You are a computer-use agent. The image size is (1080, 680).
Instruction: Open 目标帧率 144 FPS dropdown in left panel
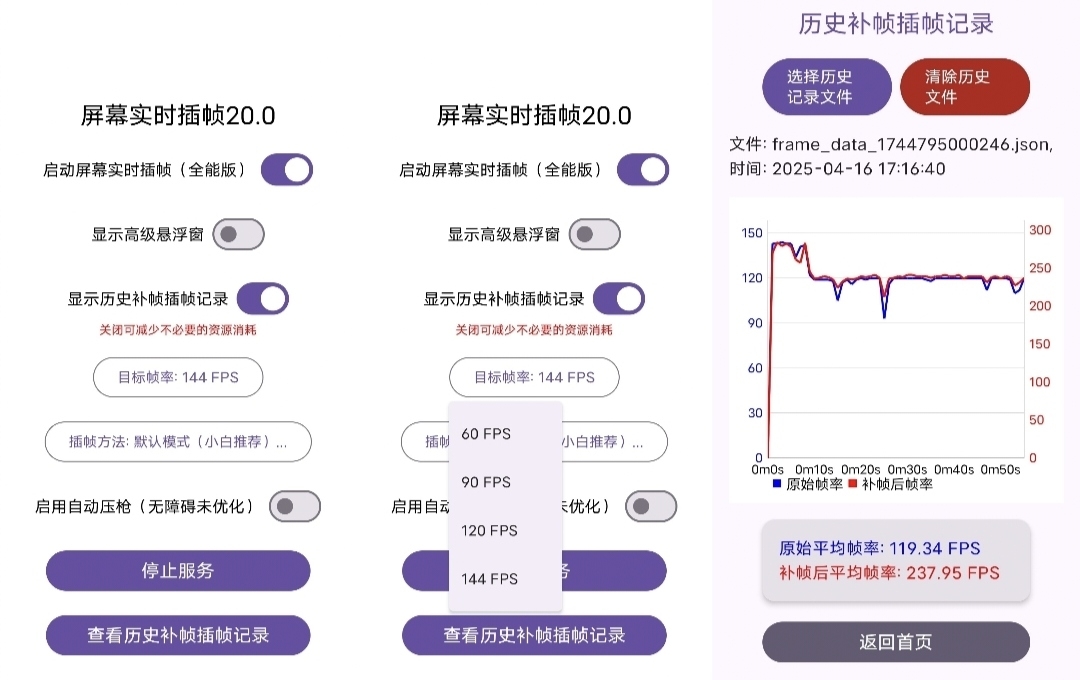(178, 377)
